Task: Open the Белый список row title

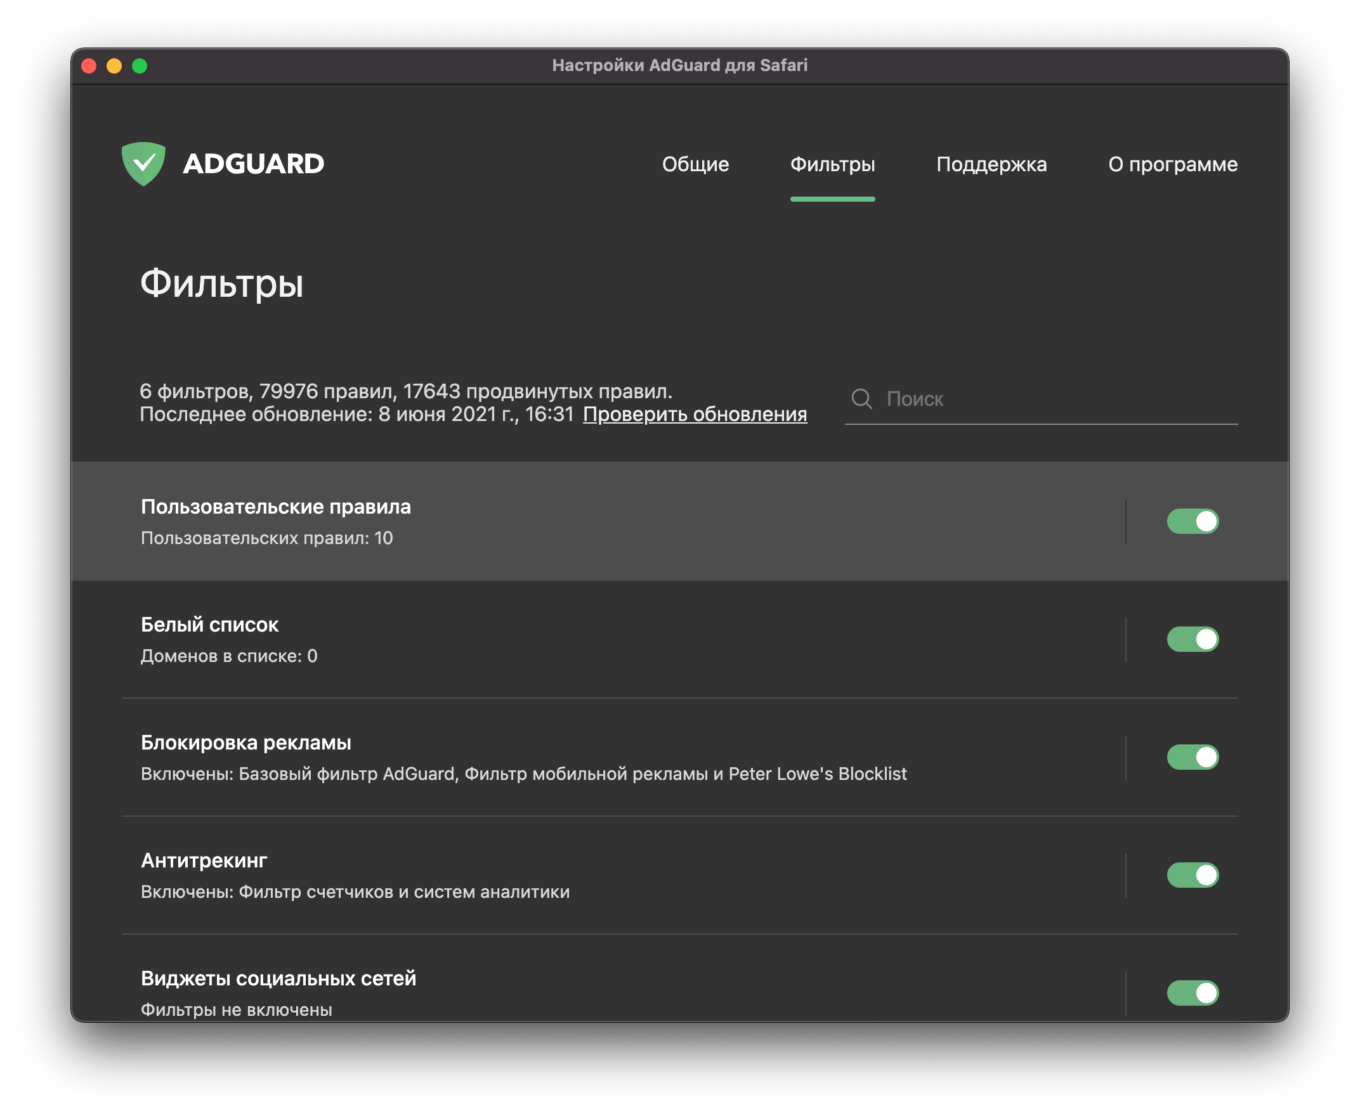Action: (x=210, y=625)
